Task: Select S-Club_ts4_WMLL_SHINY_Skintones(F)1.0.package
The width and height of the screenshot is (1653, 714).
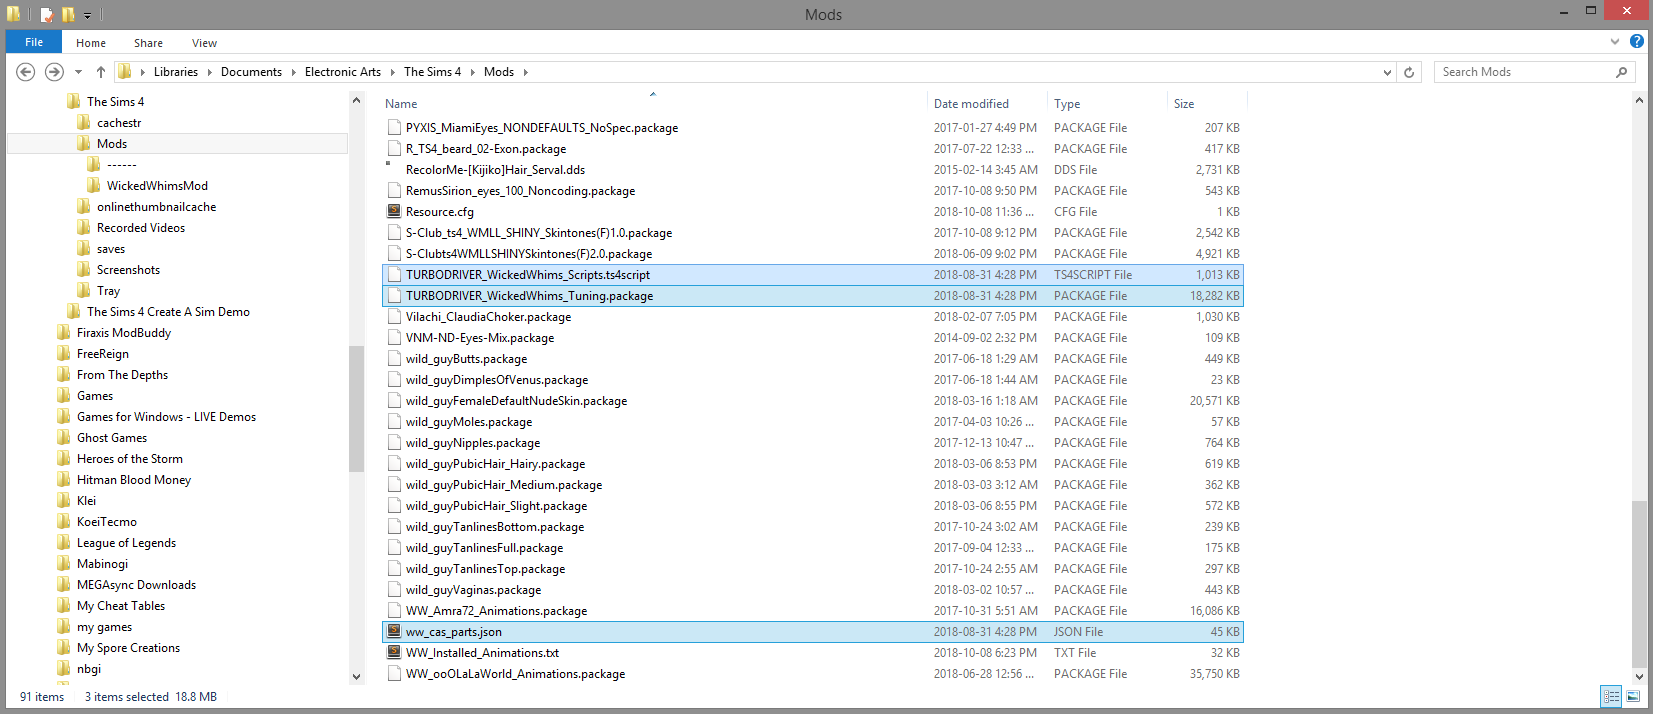Action: pyautogui.click(x=539, y=233)
